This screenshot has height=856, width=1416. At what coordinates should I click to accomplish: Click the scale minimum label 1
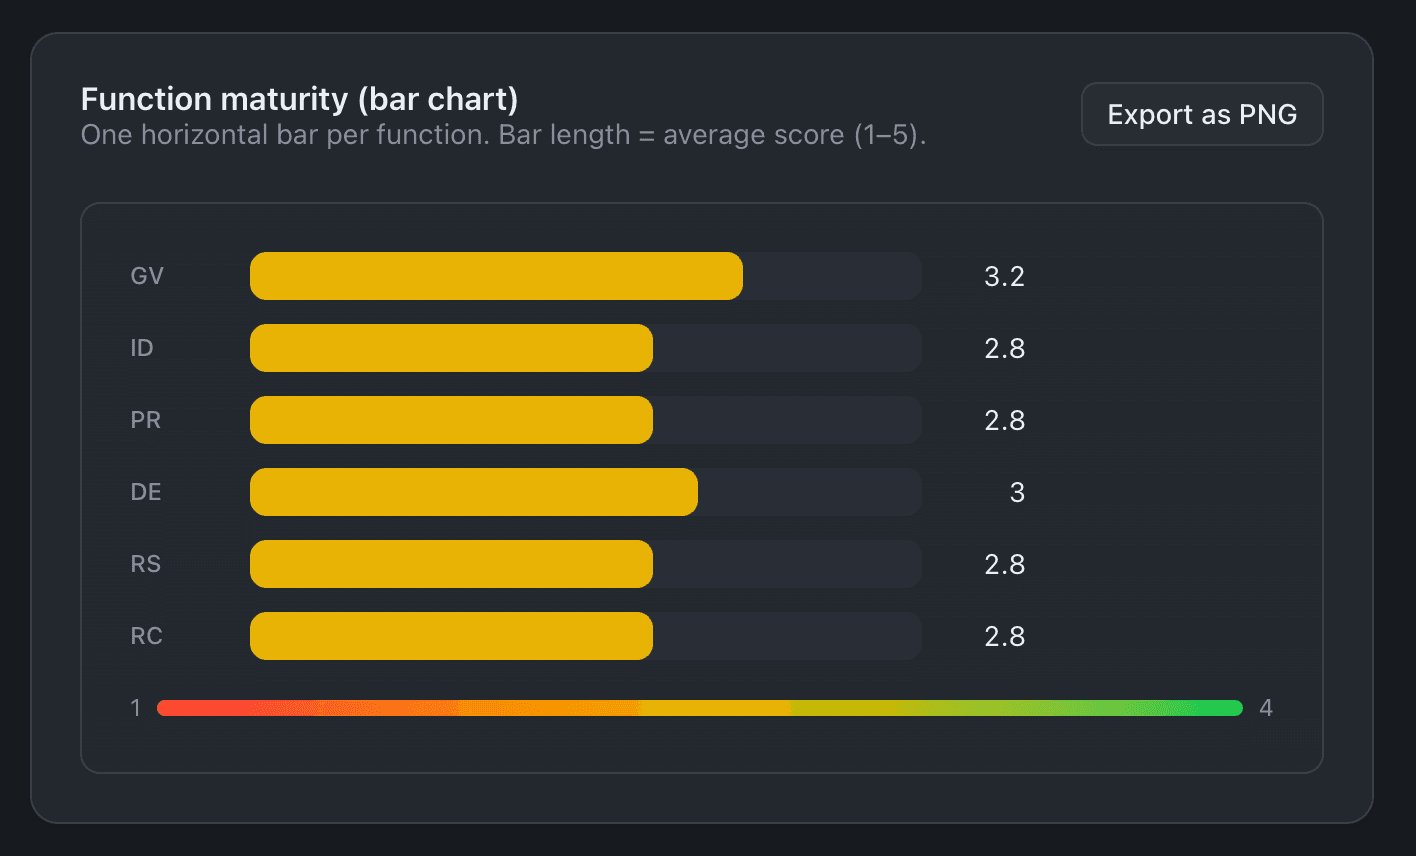[x=135, y=707]
